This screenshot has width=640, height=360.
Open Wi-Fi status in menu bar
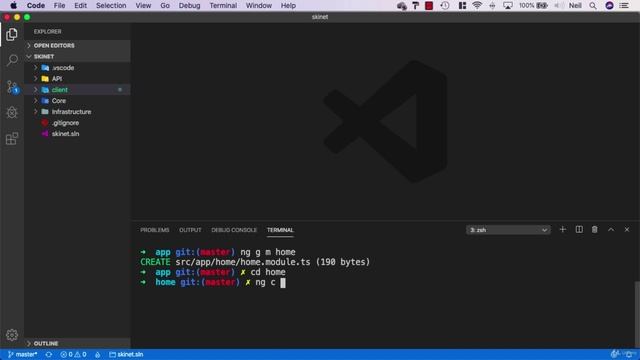tap(477, 5)
